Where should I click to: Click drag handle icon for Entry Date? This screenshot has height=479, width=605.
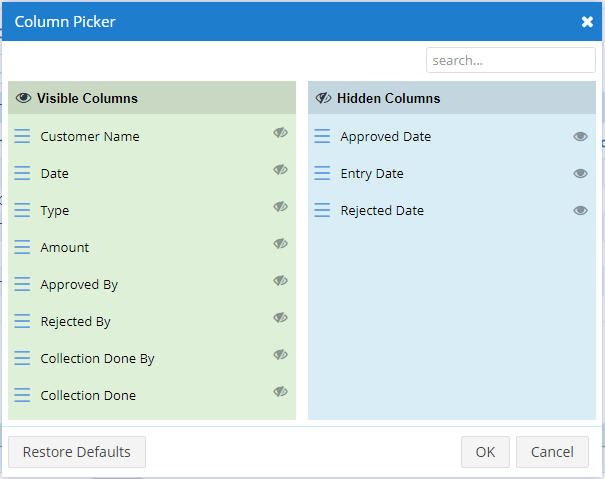(x=322, y=173)
